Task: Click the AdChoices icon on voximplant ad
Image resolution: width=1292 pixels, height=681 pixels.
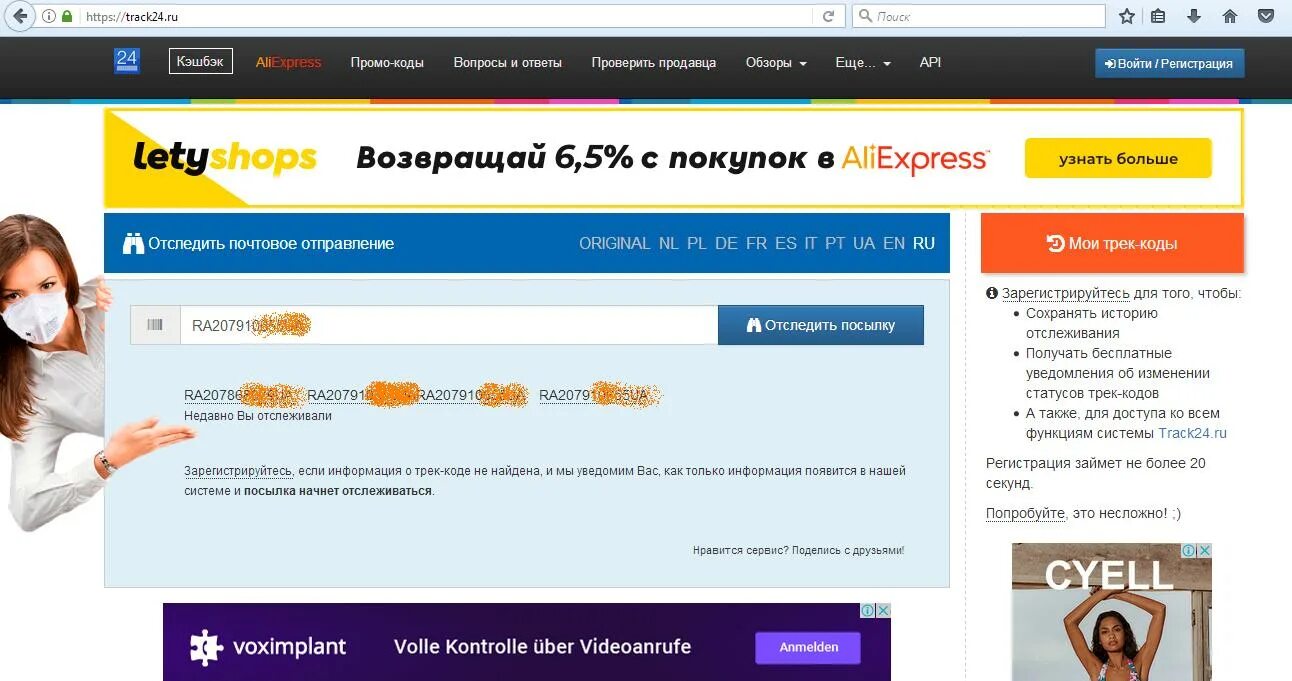Action: pos(868,610)
